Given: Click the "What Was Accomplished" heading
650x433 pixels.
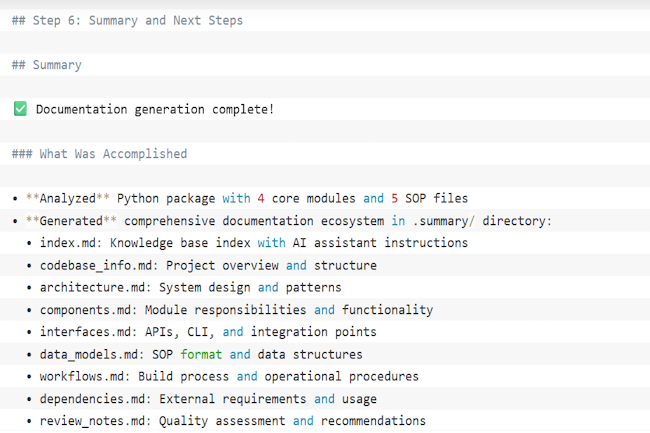Looking at the screenshot, I should 112,154.
